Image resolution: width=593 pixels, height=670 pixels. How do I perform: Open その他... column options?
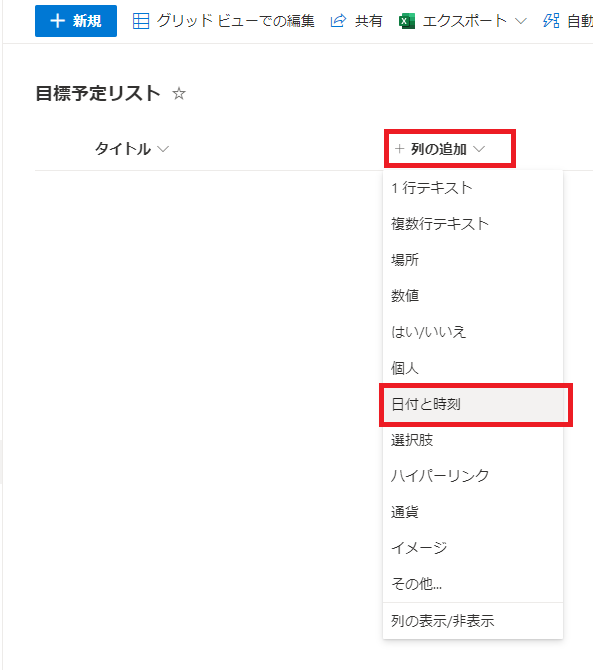[473, 584]
